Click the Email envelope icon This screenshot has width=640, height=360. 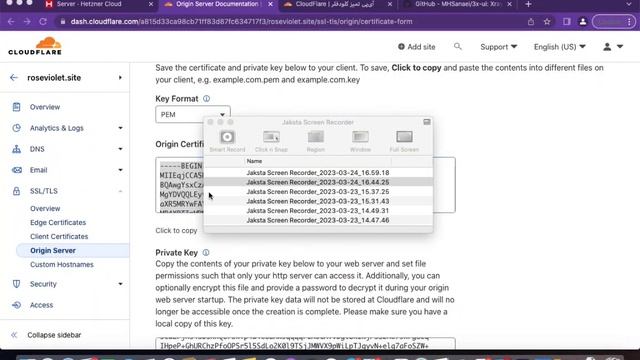click(x=16, y=170)
